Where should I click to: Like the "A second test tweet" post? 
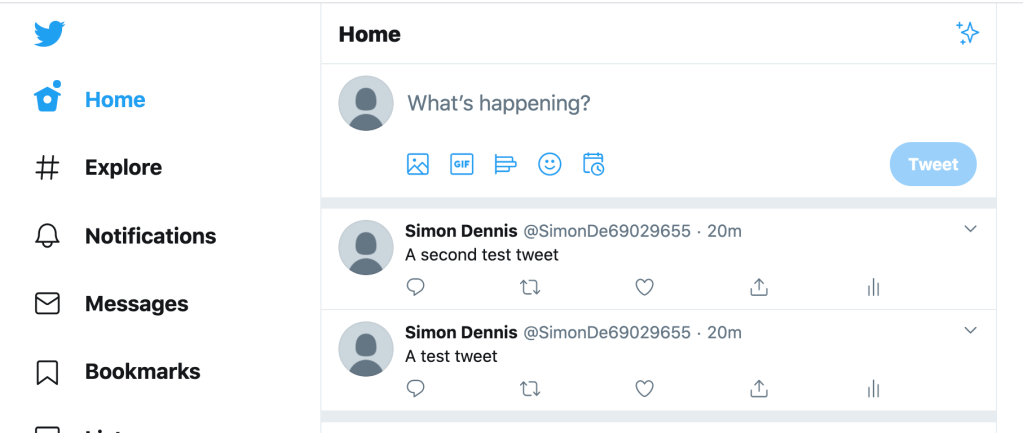click(x=645, y=287)
